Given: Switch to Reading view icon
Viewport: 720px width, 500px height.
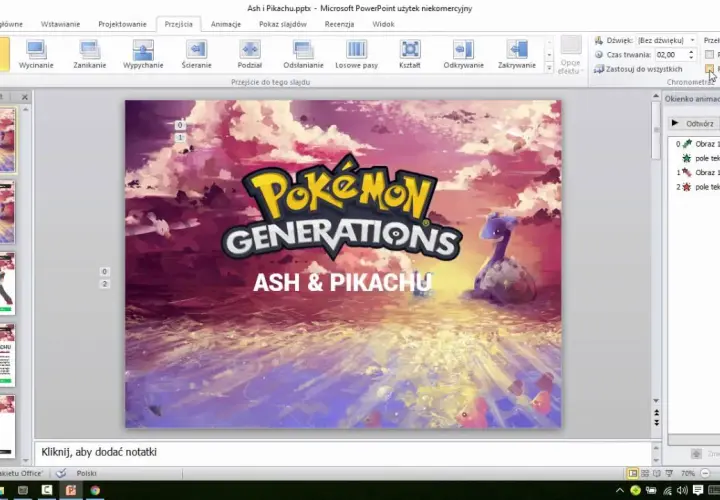Looking at the screenshot, I should pyautogui.click(x=657, y=473).
